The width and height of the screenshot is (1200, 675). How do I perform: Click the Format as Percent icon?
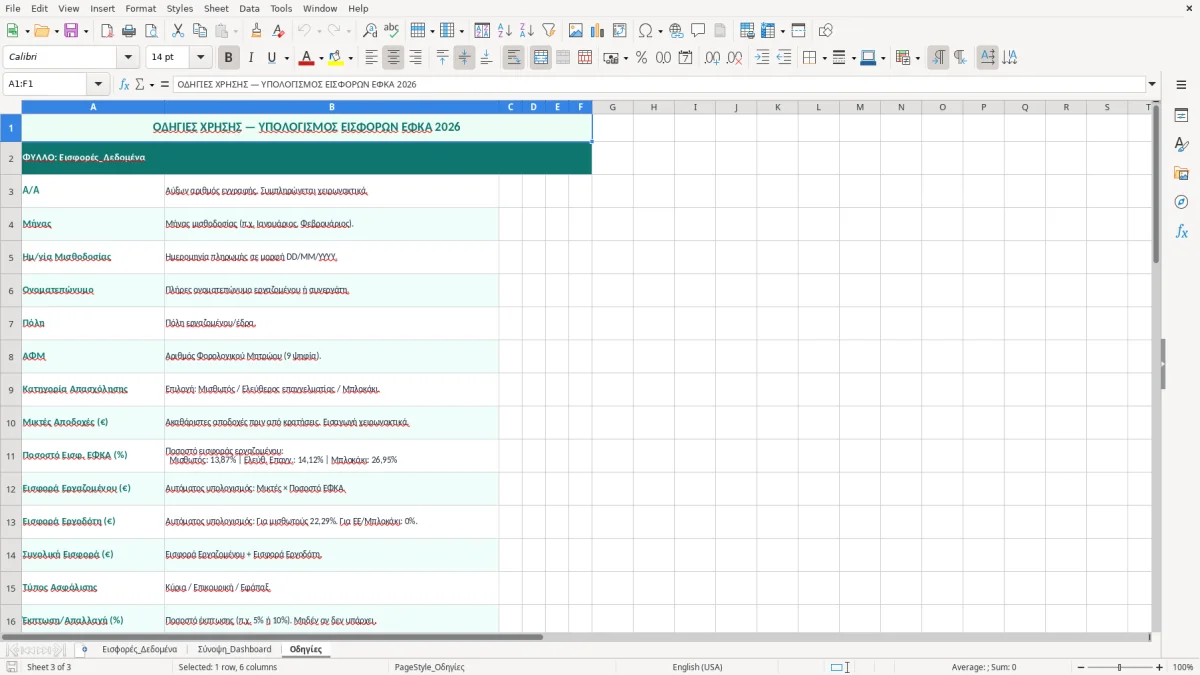[x=641, y=58]
